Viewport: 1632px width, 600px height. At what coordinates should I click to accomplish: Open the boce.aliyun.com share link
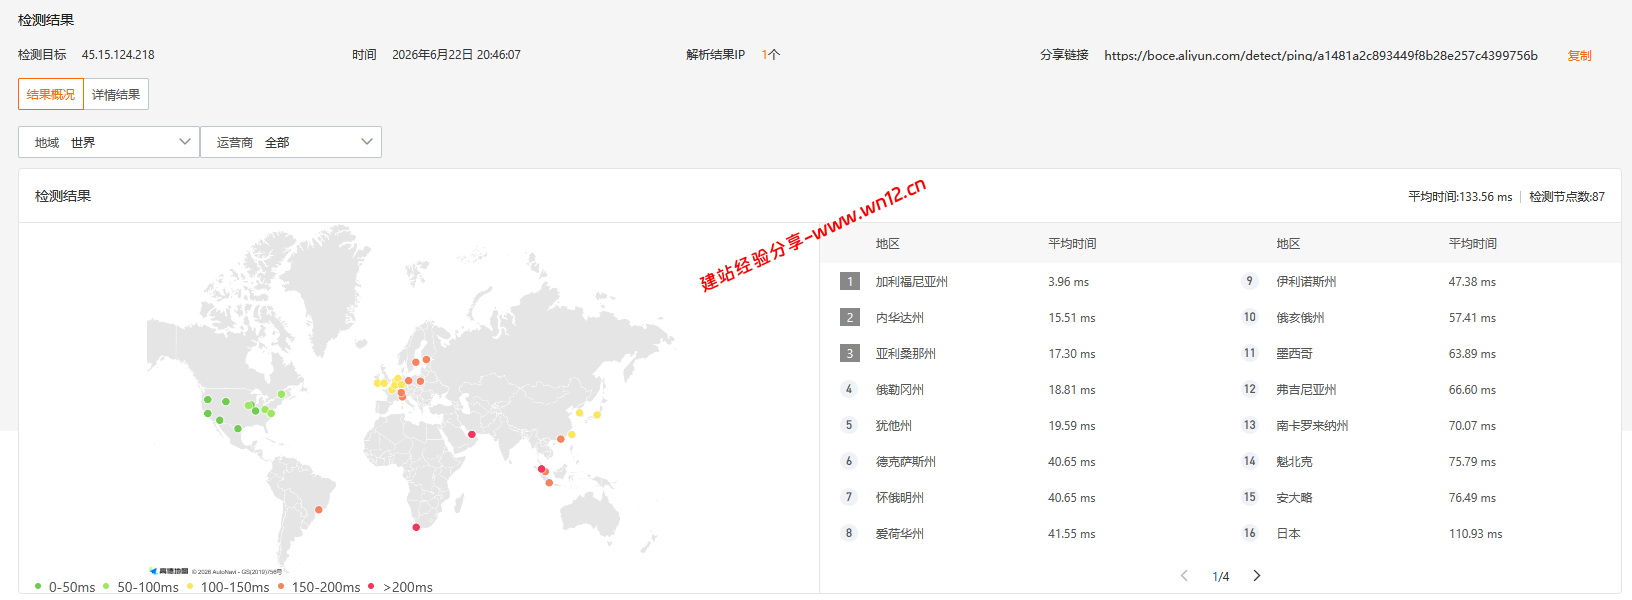point(1320,55)
